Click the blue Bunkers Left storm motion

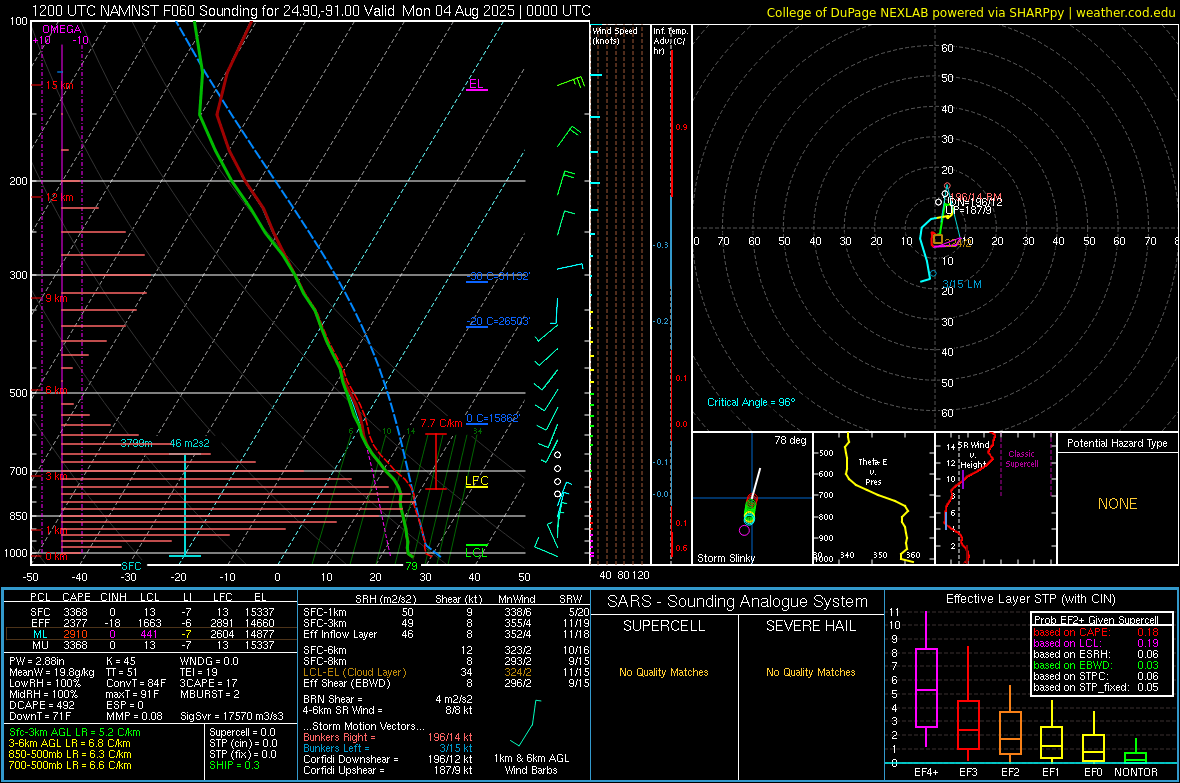[x=388, y=748]
